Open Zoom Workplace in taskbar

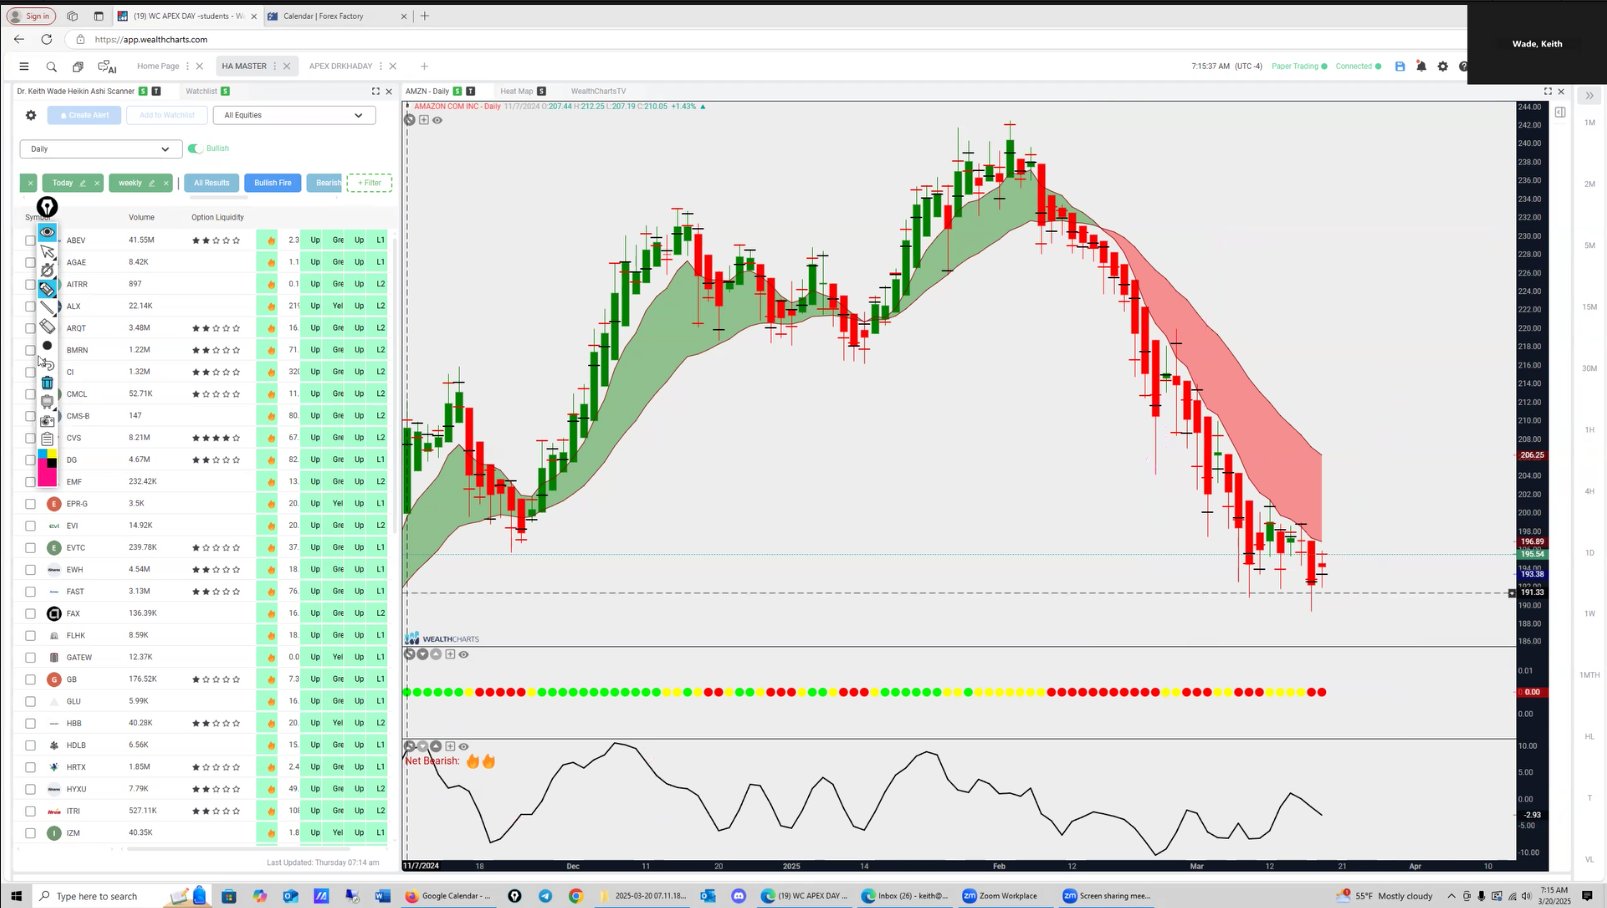tap(1000, 896)
